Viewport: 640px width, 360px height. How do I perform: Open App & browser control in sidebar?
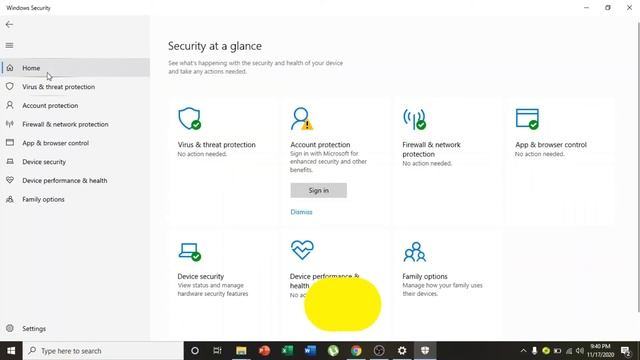(75, 143)
